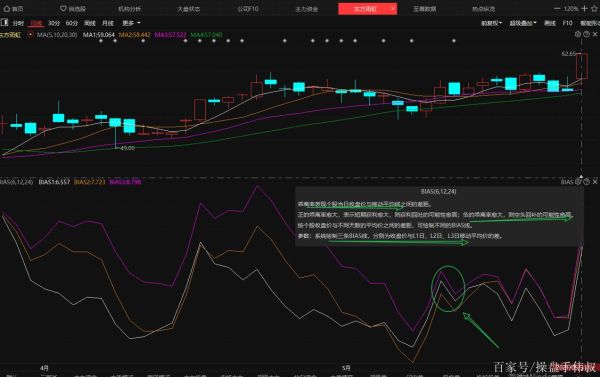Switch to the 月线 monthly chart
The width and height of the screenshot is (600, 377).
(x=108, y=23)
